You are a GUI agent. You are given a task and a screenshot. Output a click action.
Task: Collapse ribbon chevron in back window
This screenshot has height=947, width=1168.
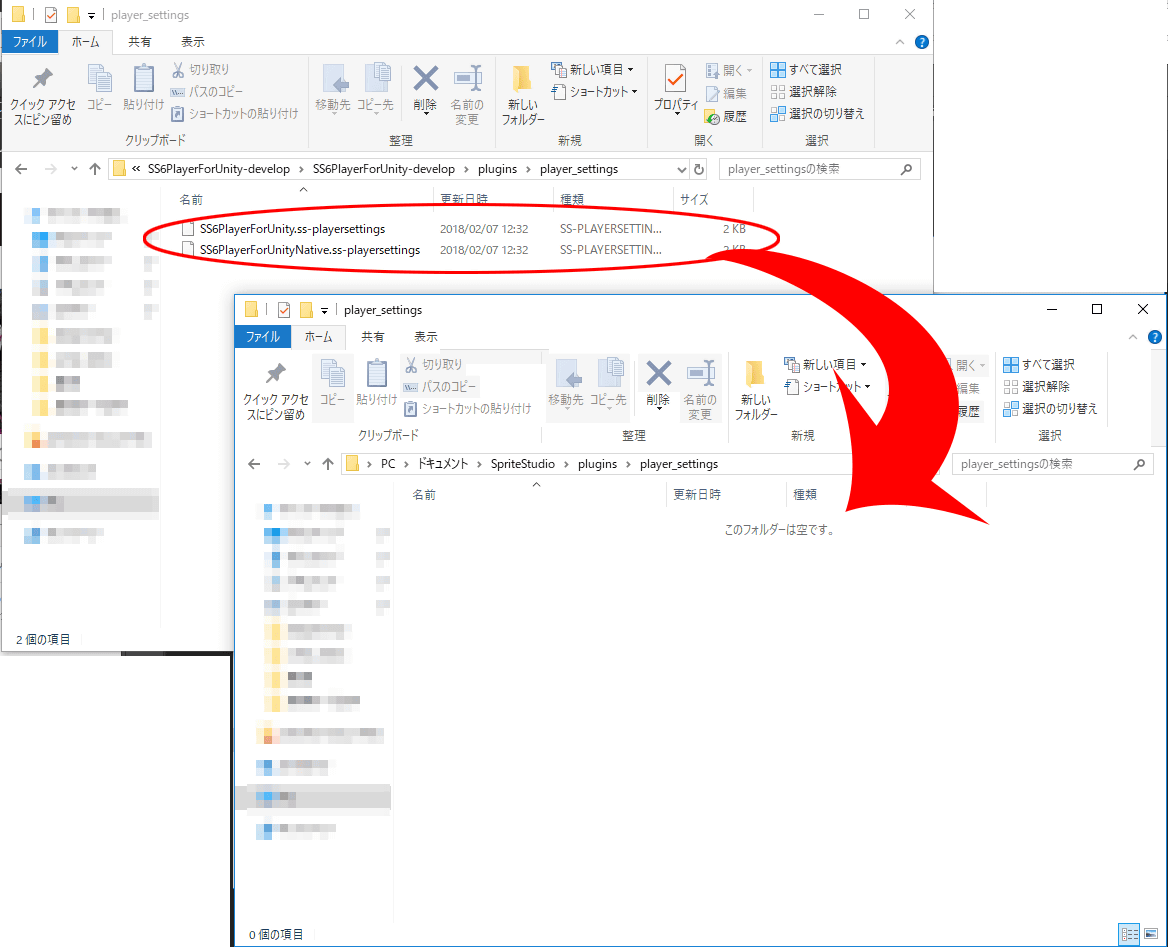coord(900,42)
